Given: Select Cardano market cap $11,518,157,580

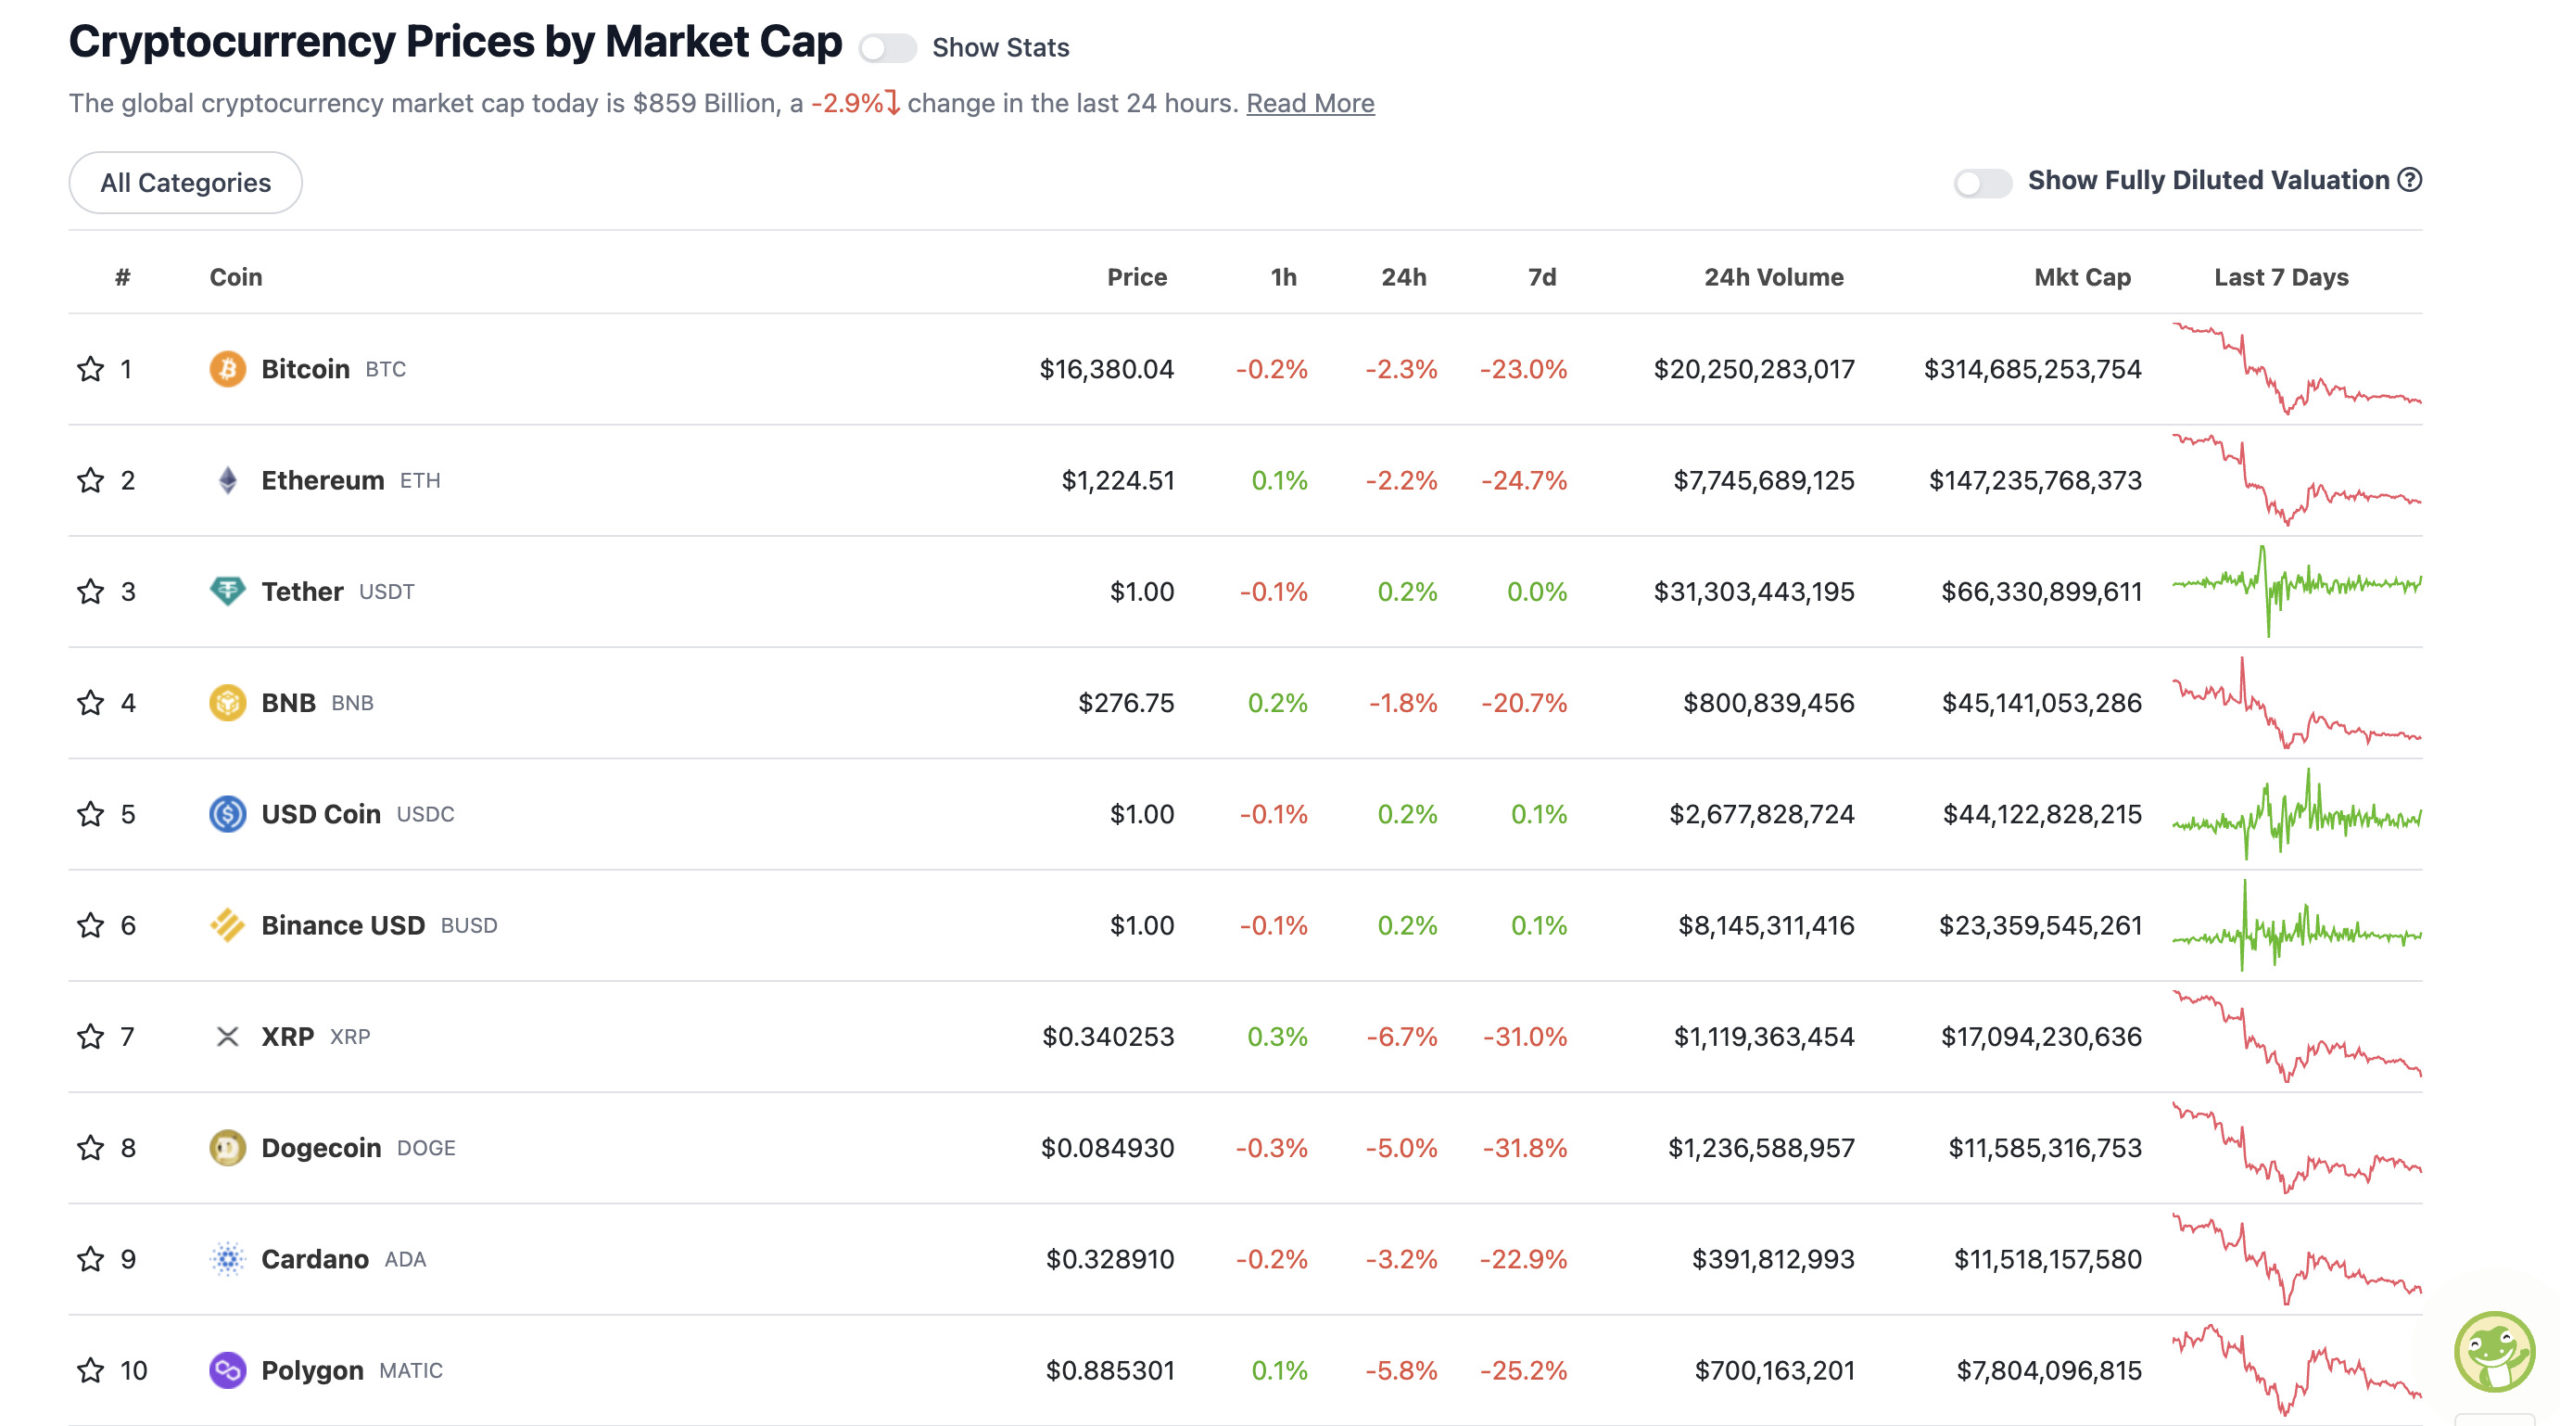Looking at the screenshot, I should [2048, 1259].
